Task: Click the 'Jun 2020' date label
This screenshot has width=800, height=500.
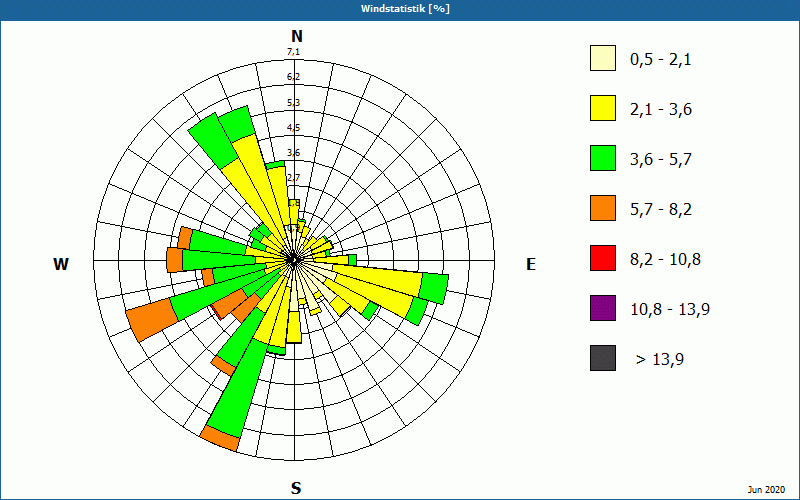Action: [766, 490]
